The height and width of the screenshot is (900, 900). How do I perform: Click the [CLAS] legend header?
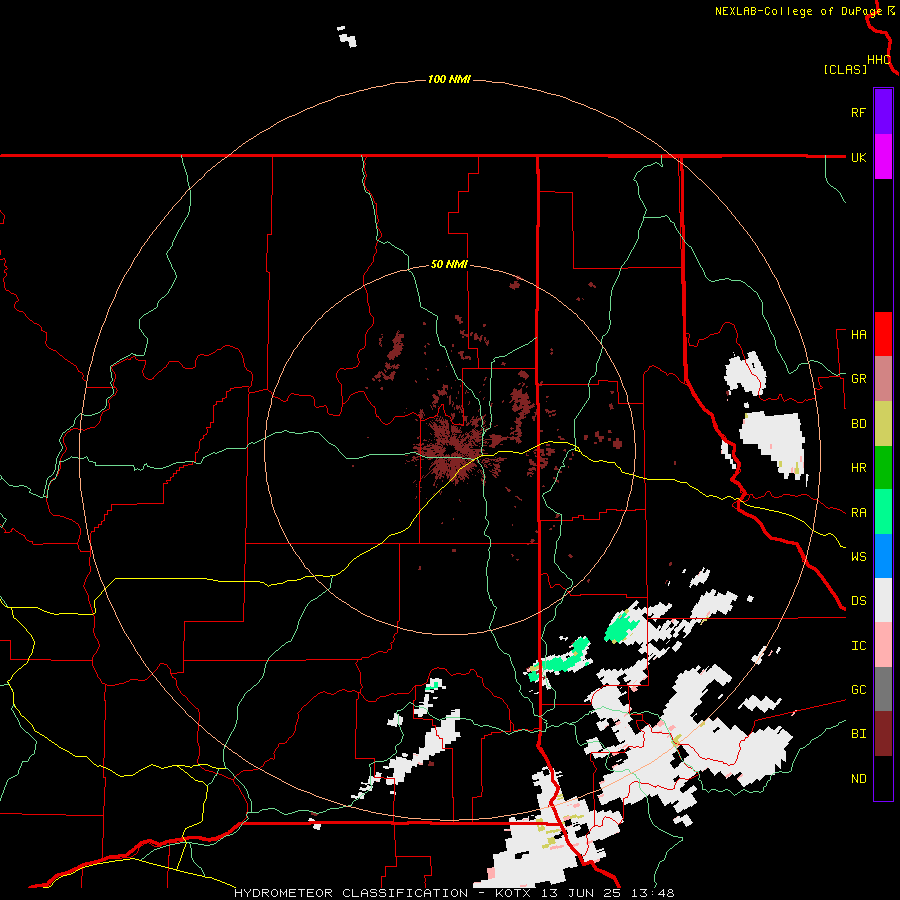point(845,70)
